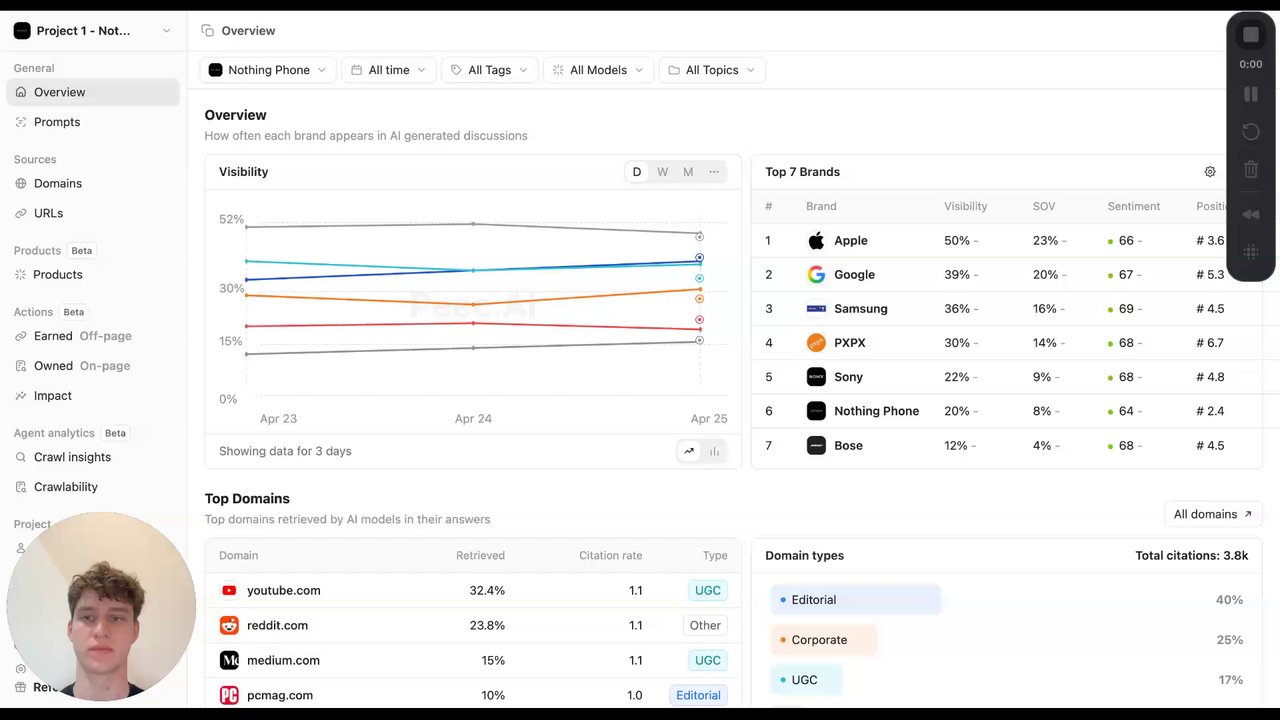The image size is (1280, 720).
Task: Click the UGC domain type bar
Action: [x=806, y=680]
